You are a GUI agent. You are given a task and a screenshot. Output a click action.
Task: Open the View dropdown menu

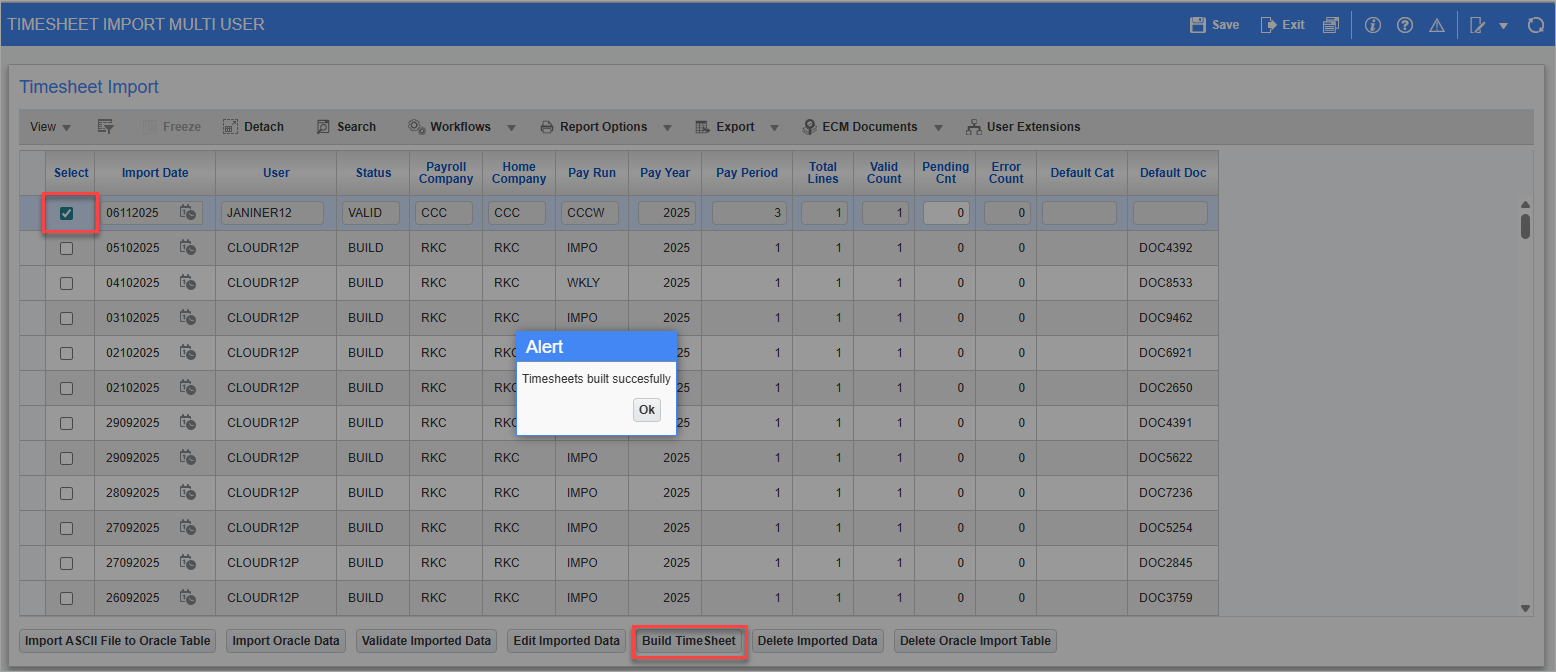48,127
